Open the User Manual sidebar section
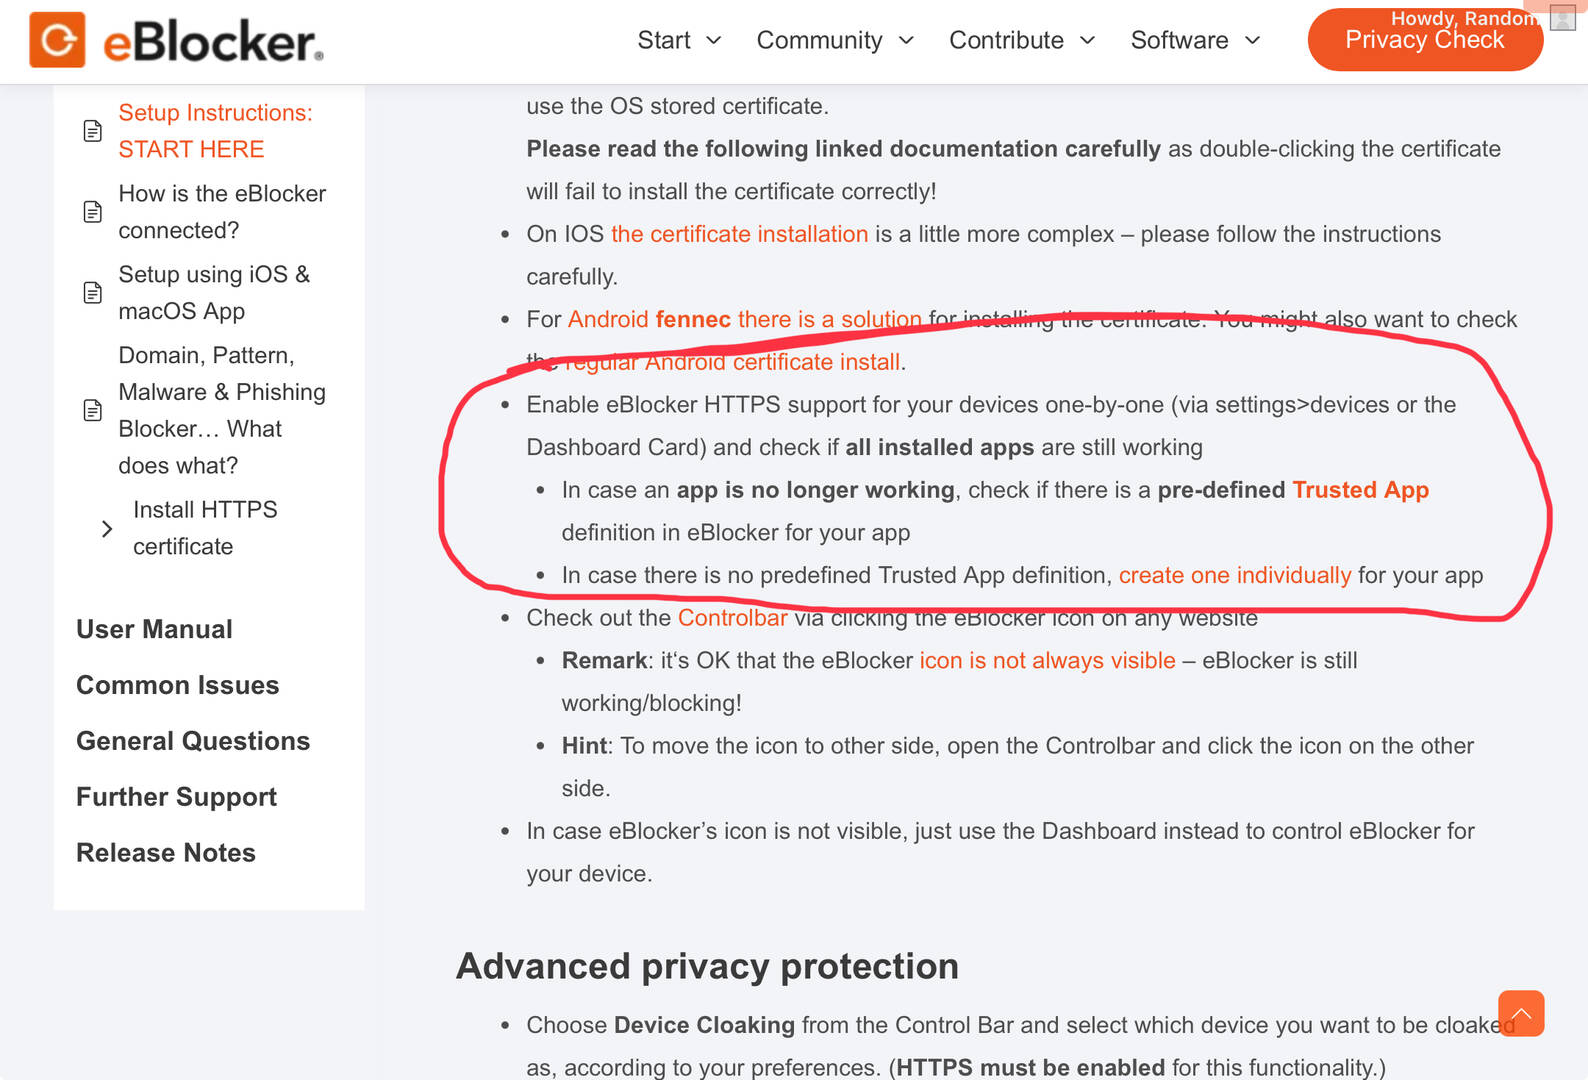This screenshot has width=1588, height=1080. [154, 629]
